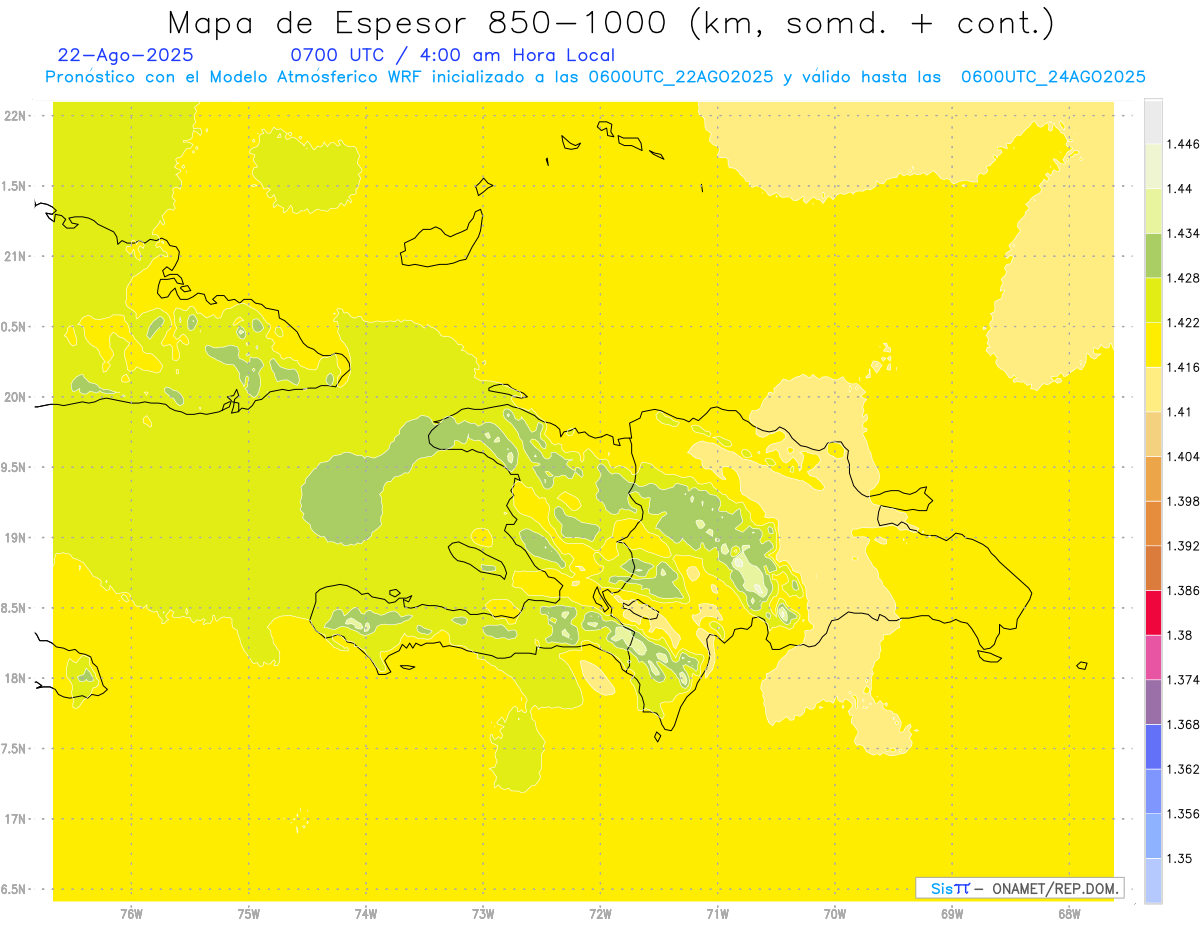
Task: Click the red swatch between 1.38 and 1.386
Action: 1153,612
